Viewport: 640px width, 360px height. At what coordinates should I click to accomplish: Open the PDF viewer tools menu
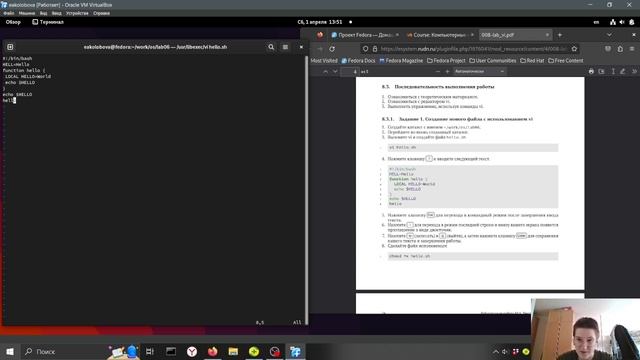(x=634, y=71)
